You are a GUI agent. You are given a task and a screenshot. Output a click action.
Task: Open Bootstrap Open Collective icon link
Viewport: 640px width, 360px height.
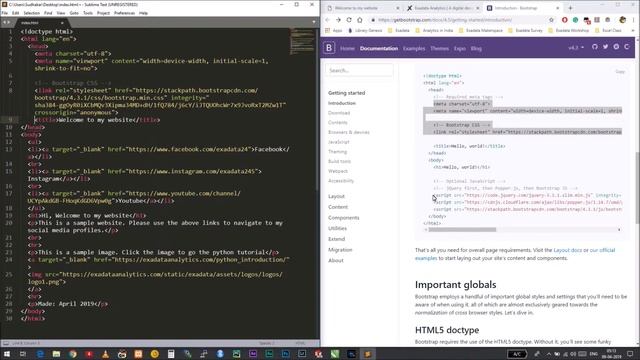point(627,47)
